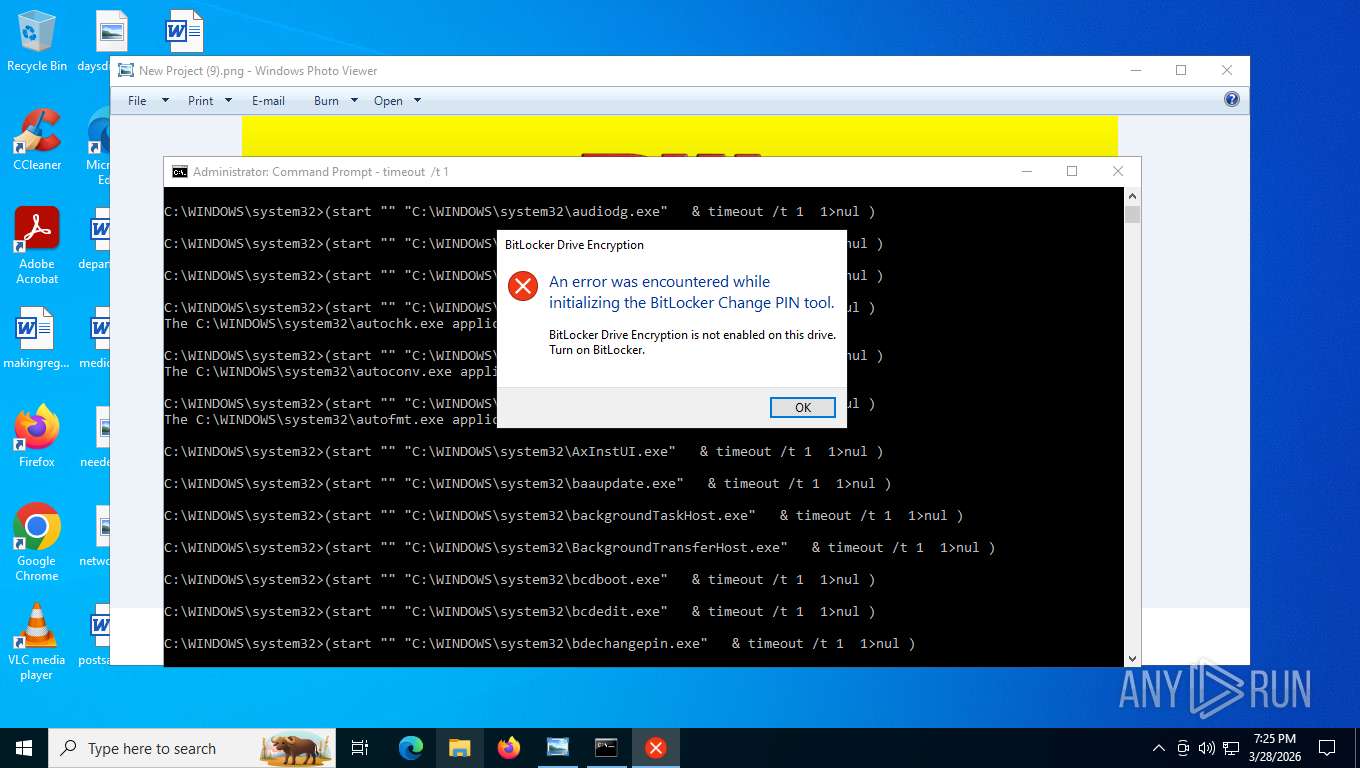Click the Command Prompt scrollbar up arrow
The height and width of the screenshot is (768, 1360).
pos(1132,197)
